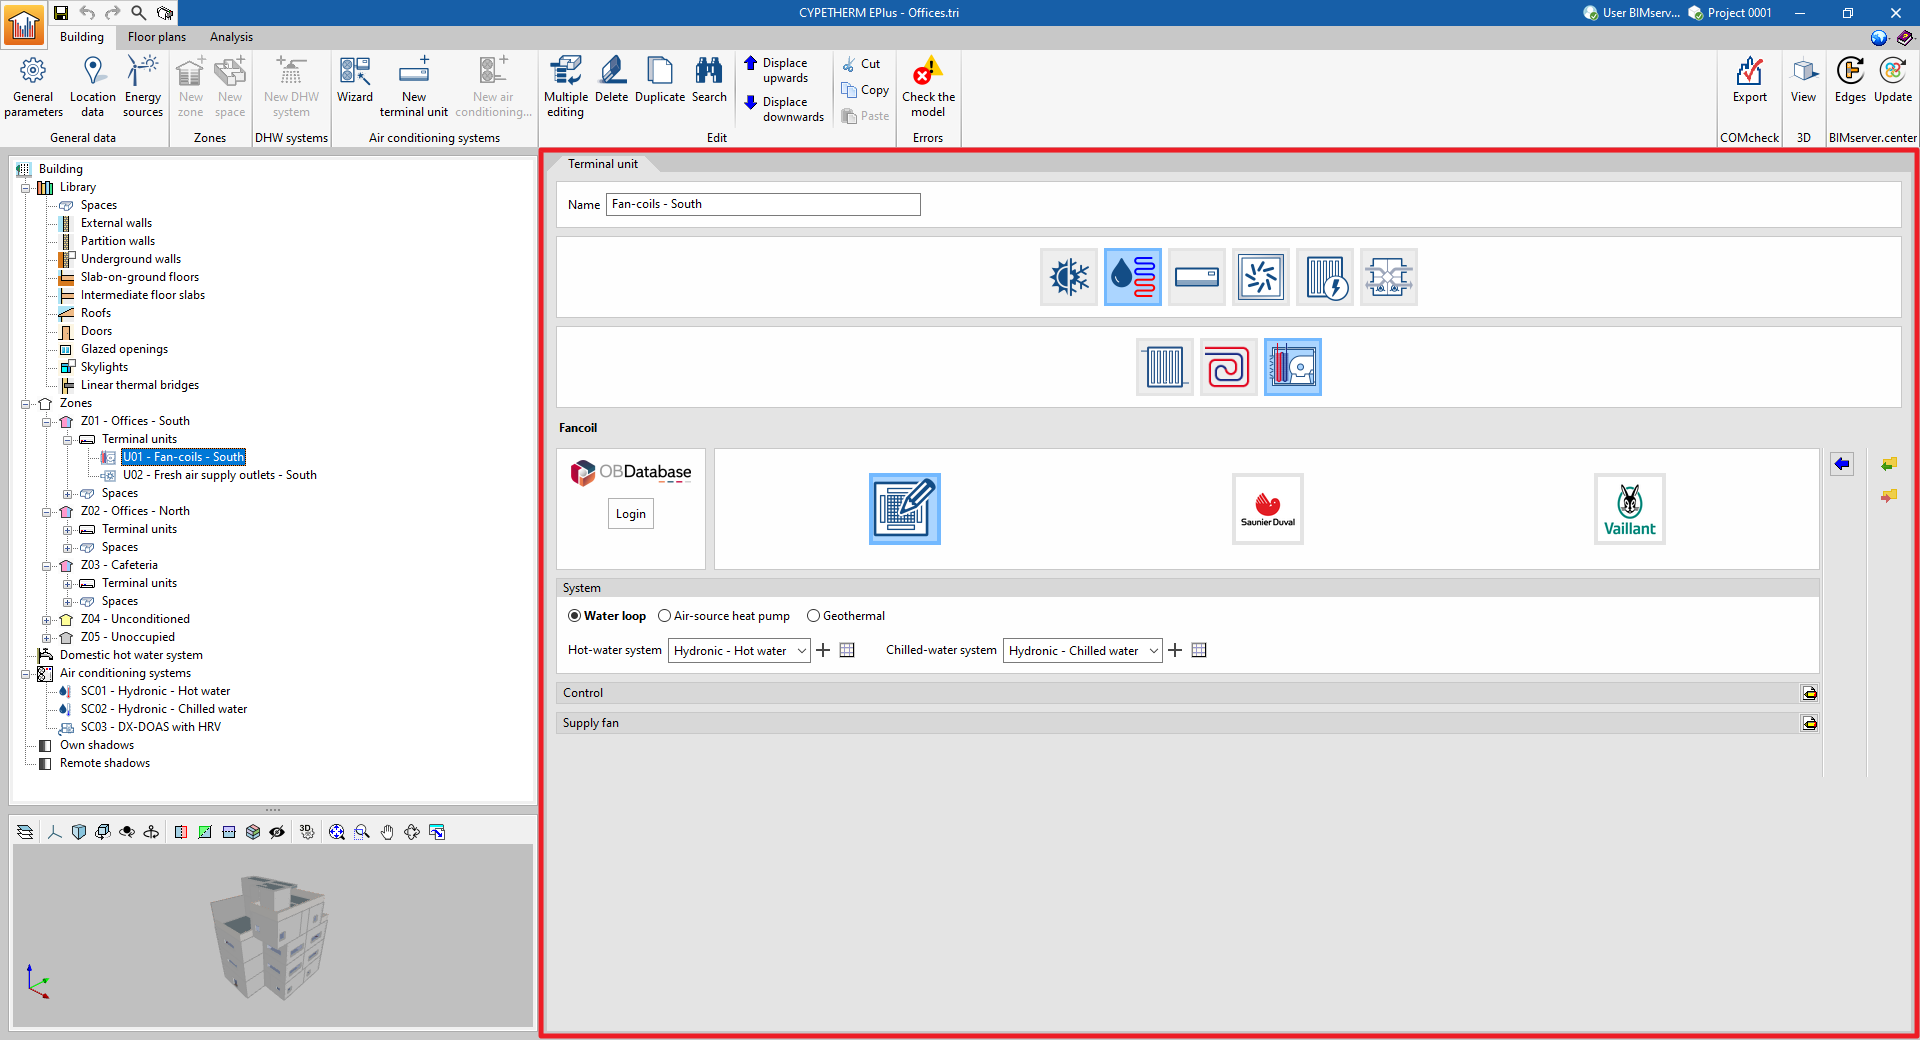Expand the Supply fan section
The image size is (1920, 1040).
(x=1810, y=723)
